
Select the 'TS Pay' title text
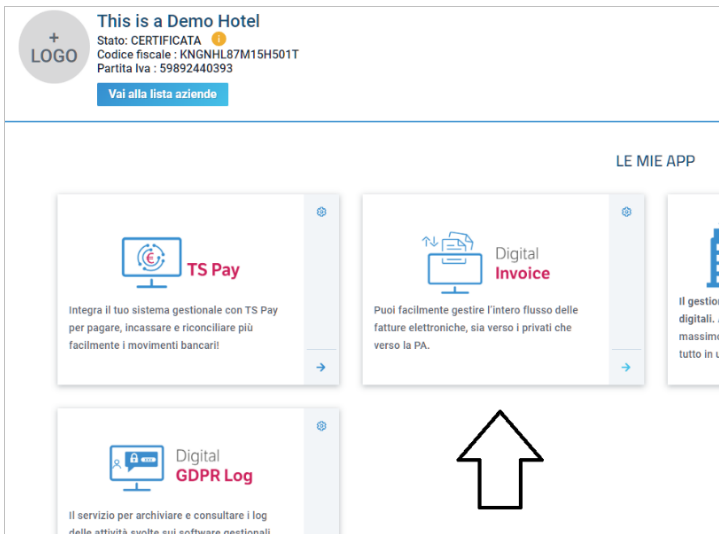pyautogui.click(x=213, y=270)
